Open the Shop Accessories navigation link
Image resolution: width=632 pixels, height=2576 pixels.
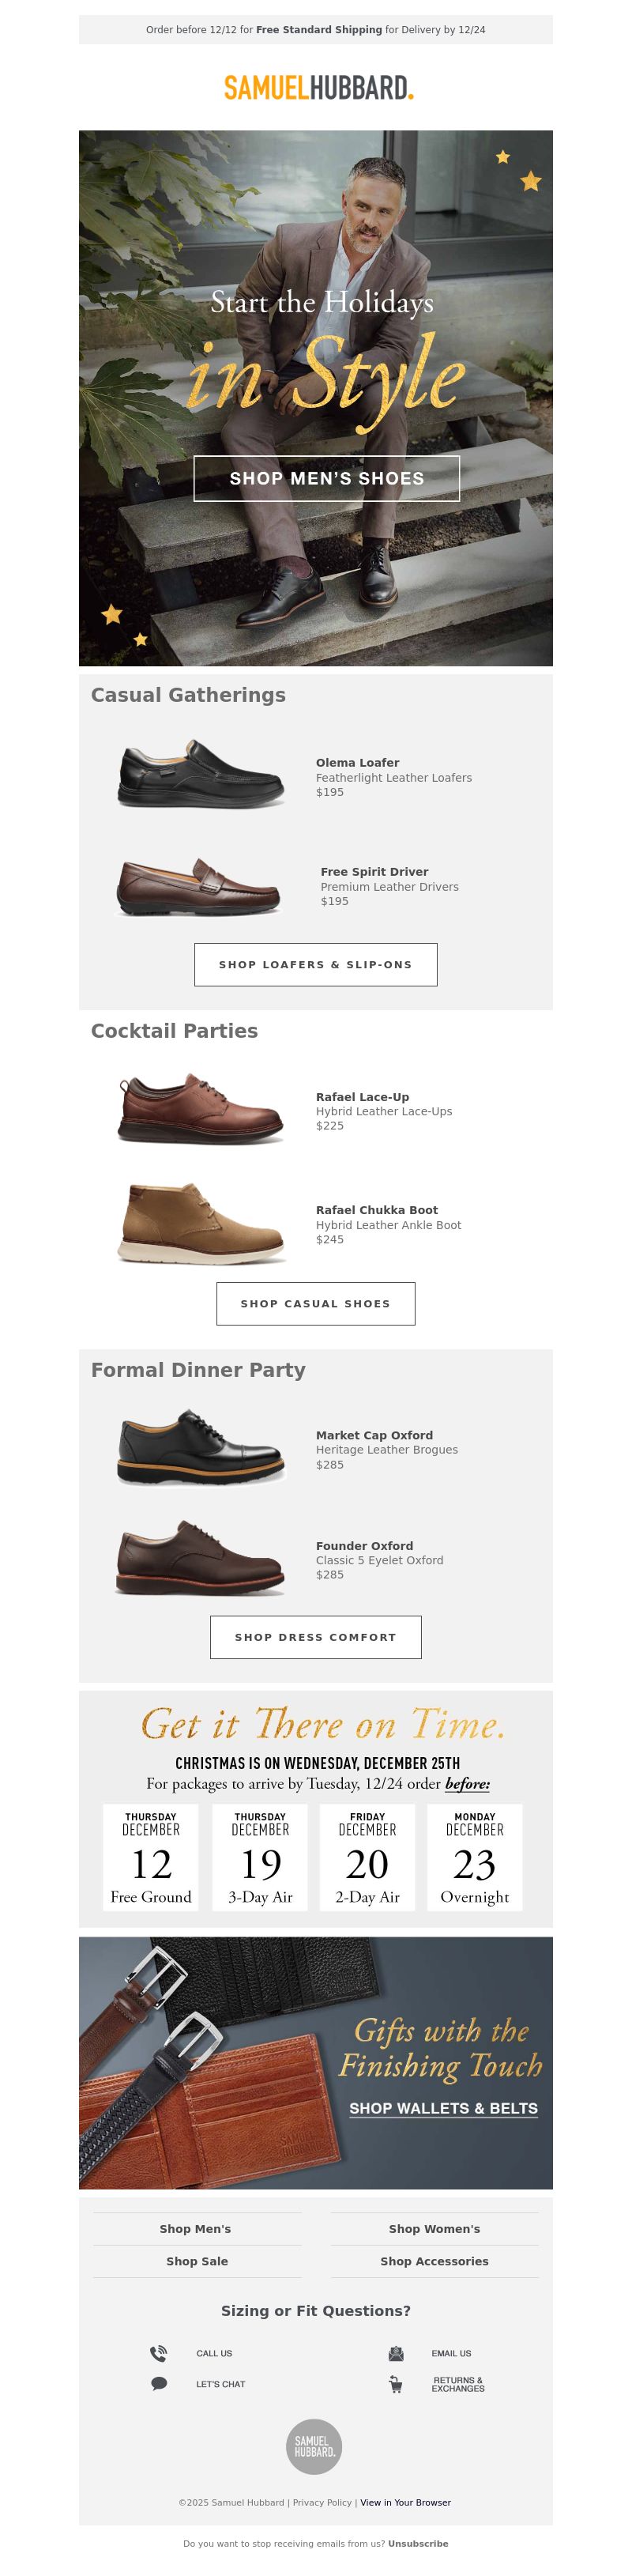[434, 2261]
